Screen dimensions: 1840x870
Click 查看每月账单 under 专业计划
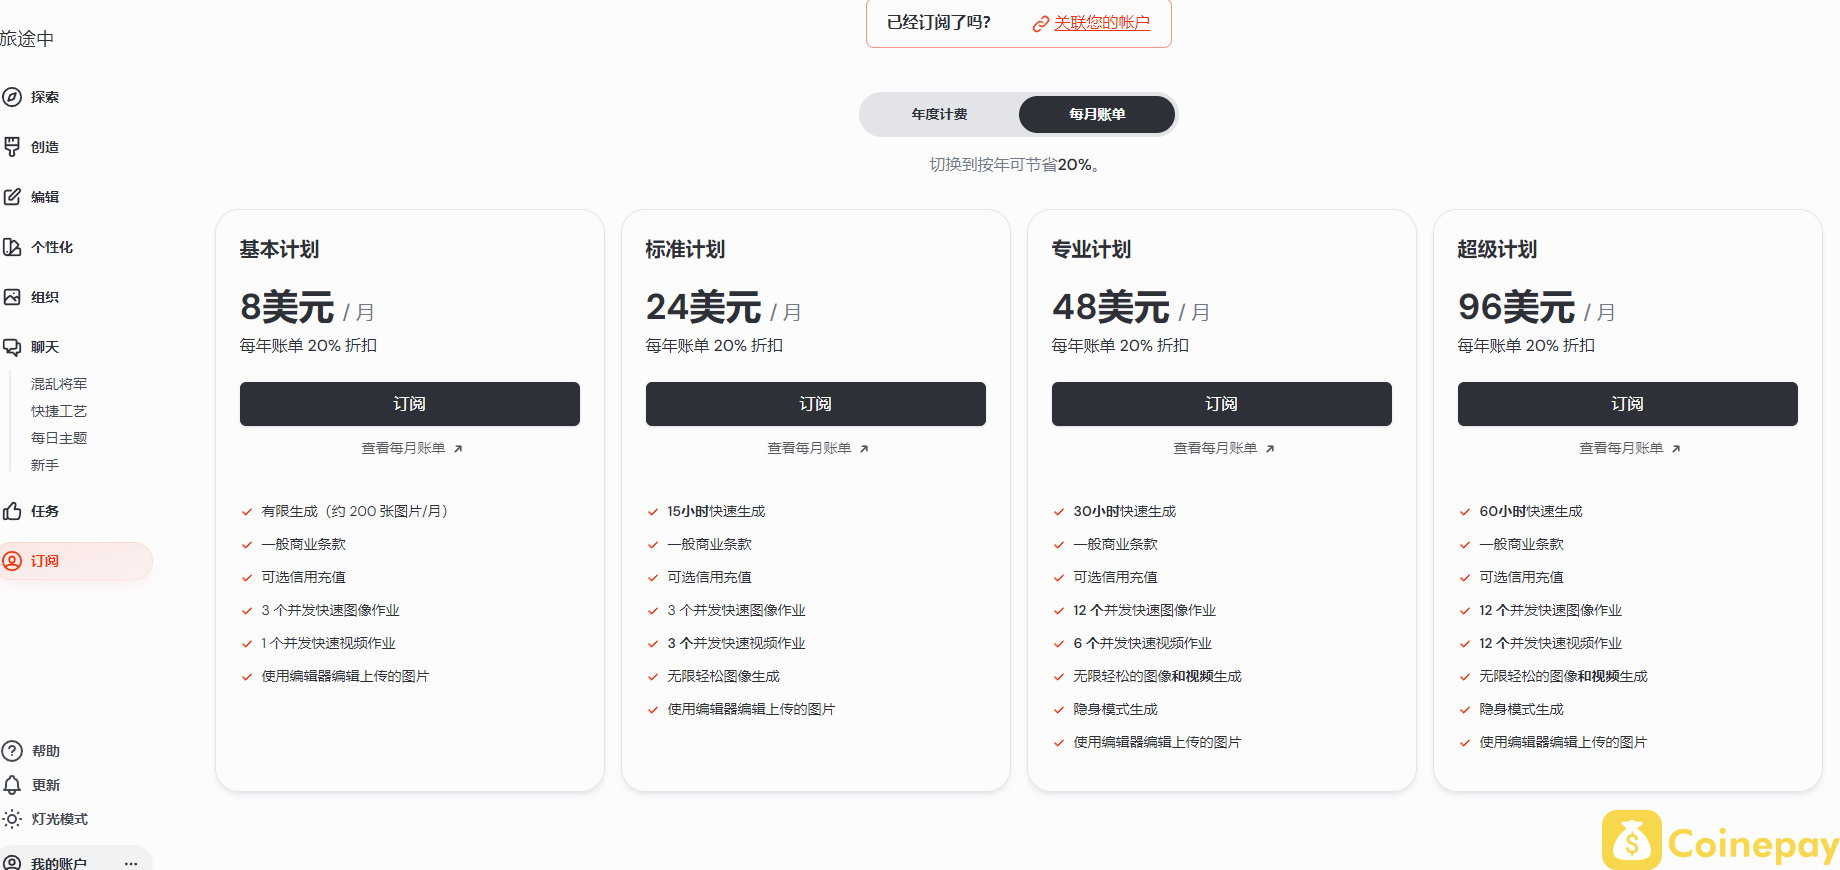tap(1223, 448)
